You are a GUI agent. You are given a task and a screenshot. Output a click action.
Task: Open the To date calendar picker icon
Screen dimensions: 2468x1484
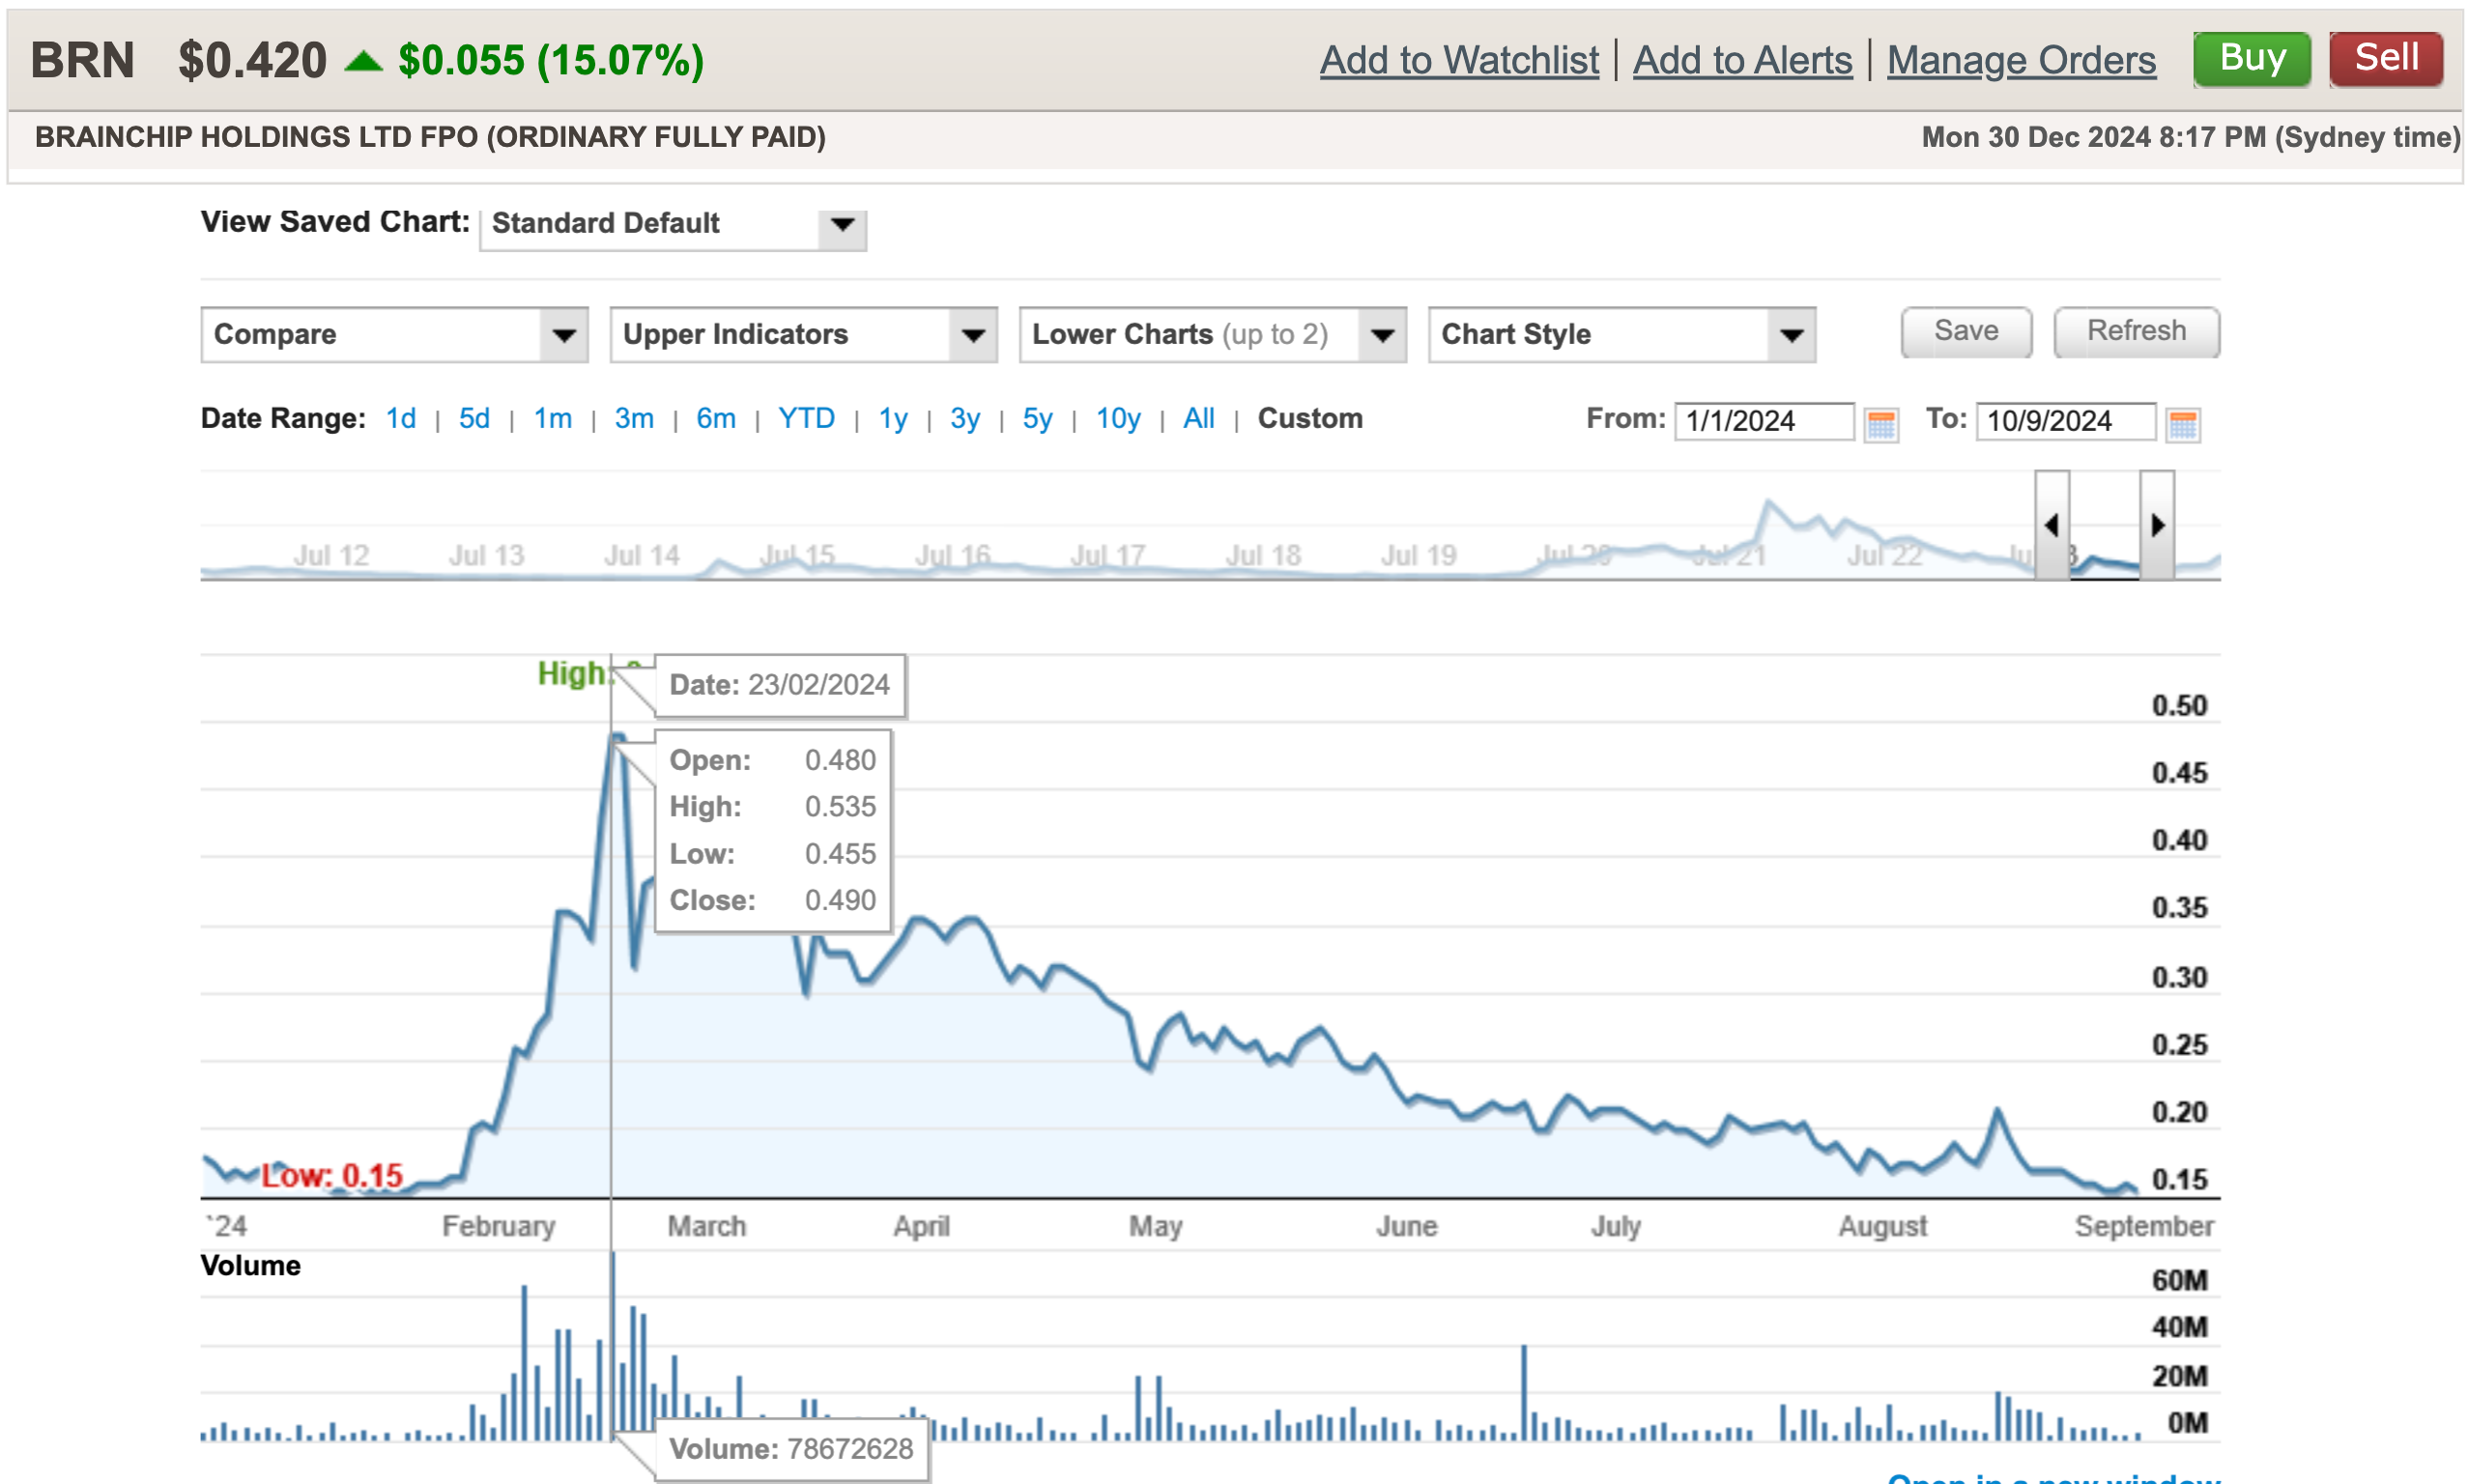click(2182, 424)
